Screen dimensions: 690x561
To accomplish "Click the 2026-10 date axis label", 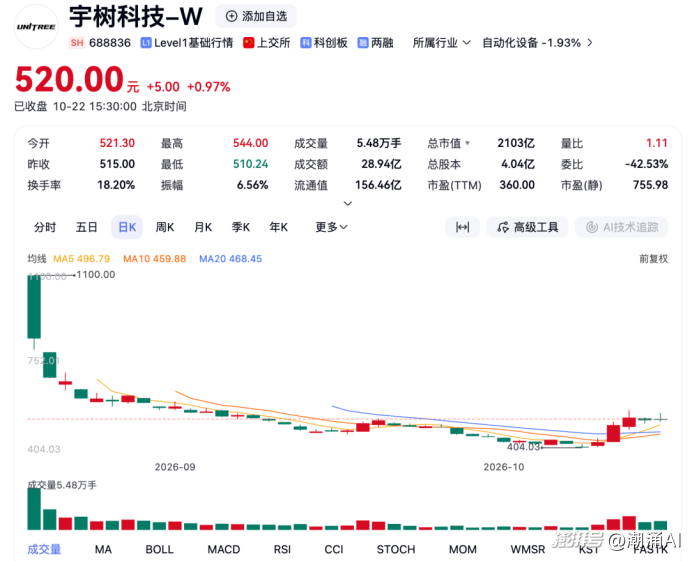I will [504, 467].
